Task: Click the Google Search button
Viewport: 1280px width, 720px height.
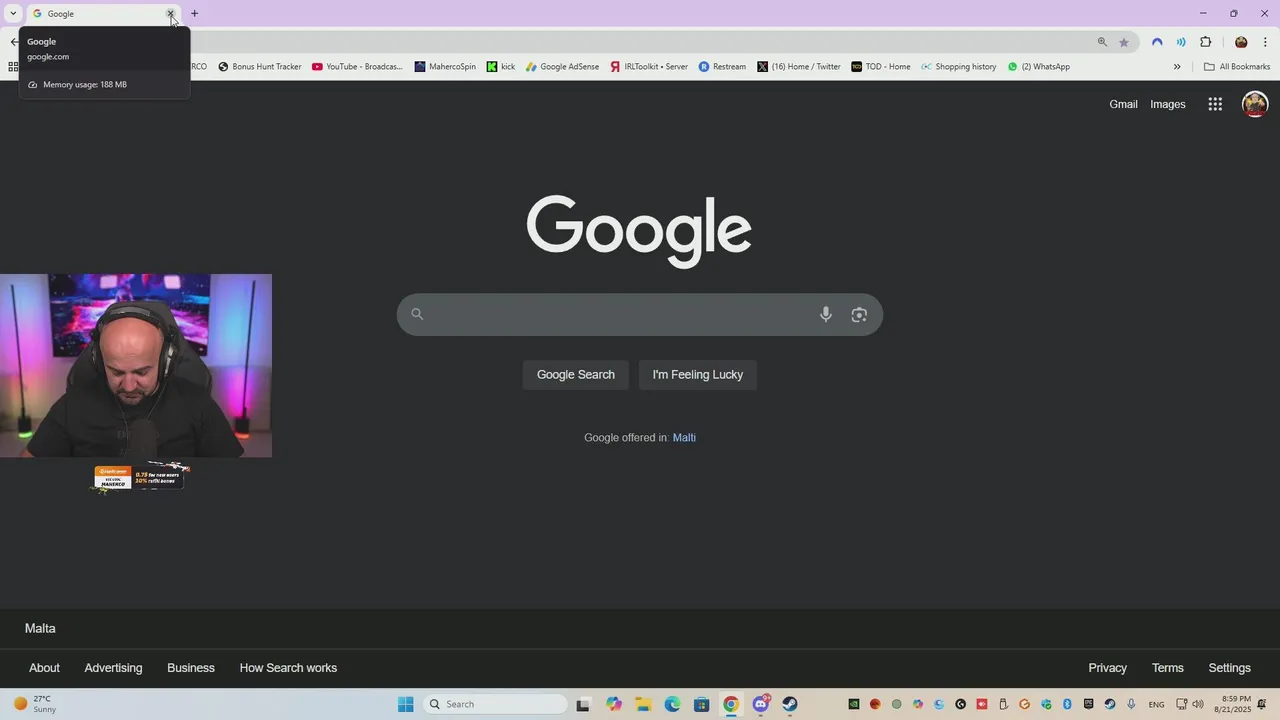Action: click(576, 375)
